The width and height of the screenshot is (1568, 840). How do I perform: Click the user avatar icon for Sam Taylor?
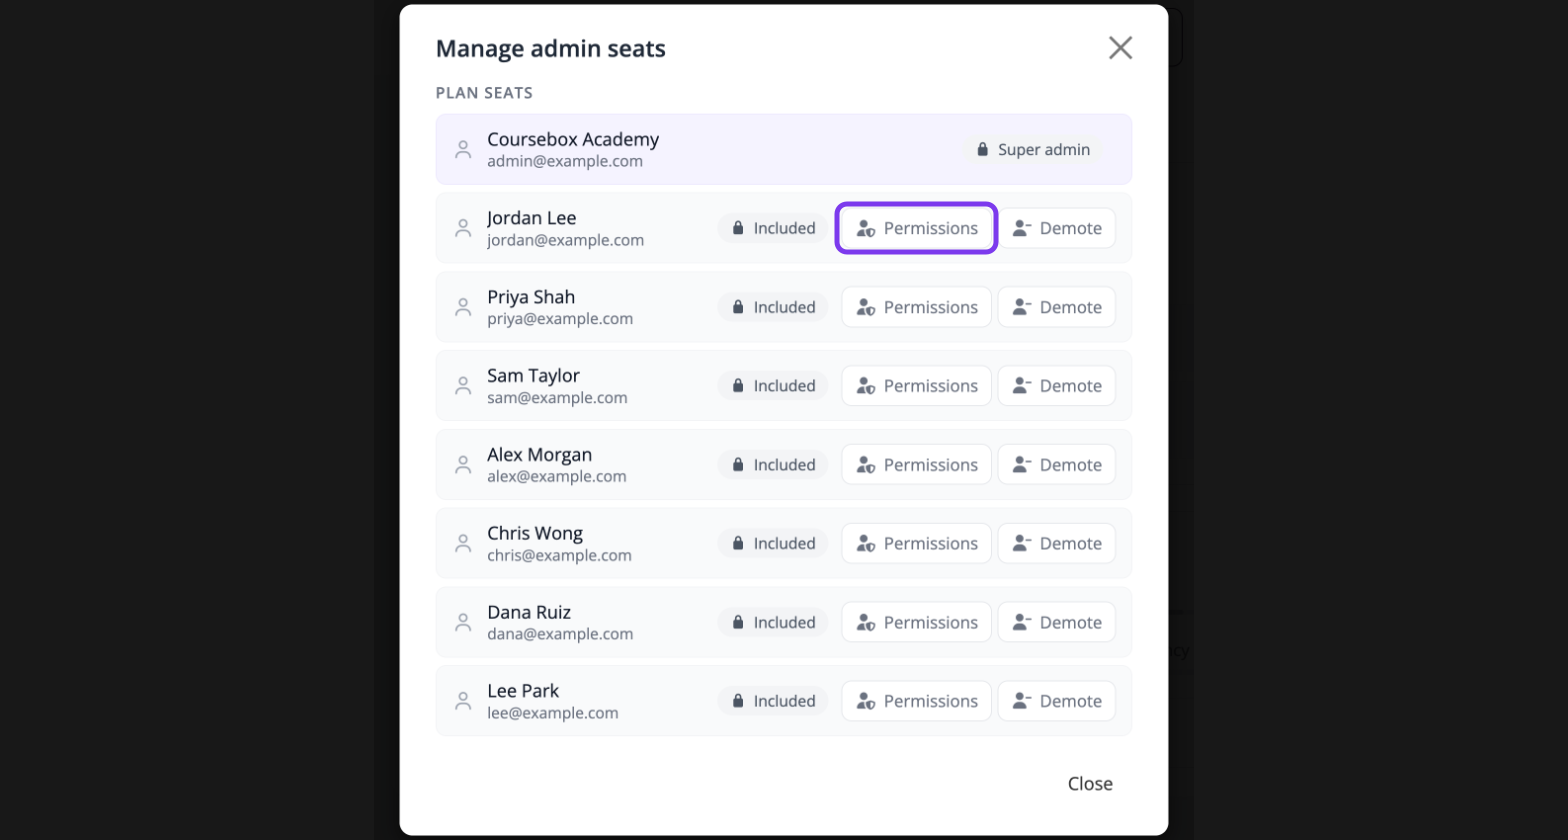tap(463, 386)
